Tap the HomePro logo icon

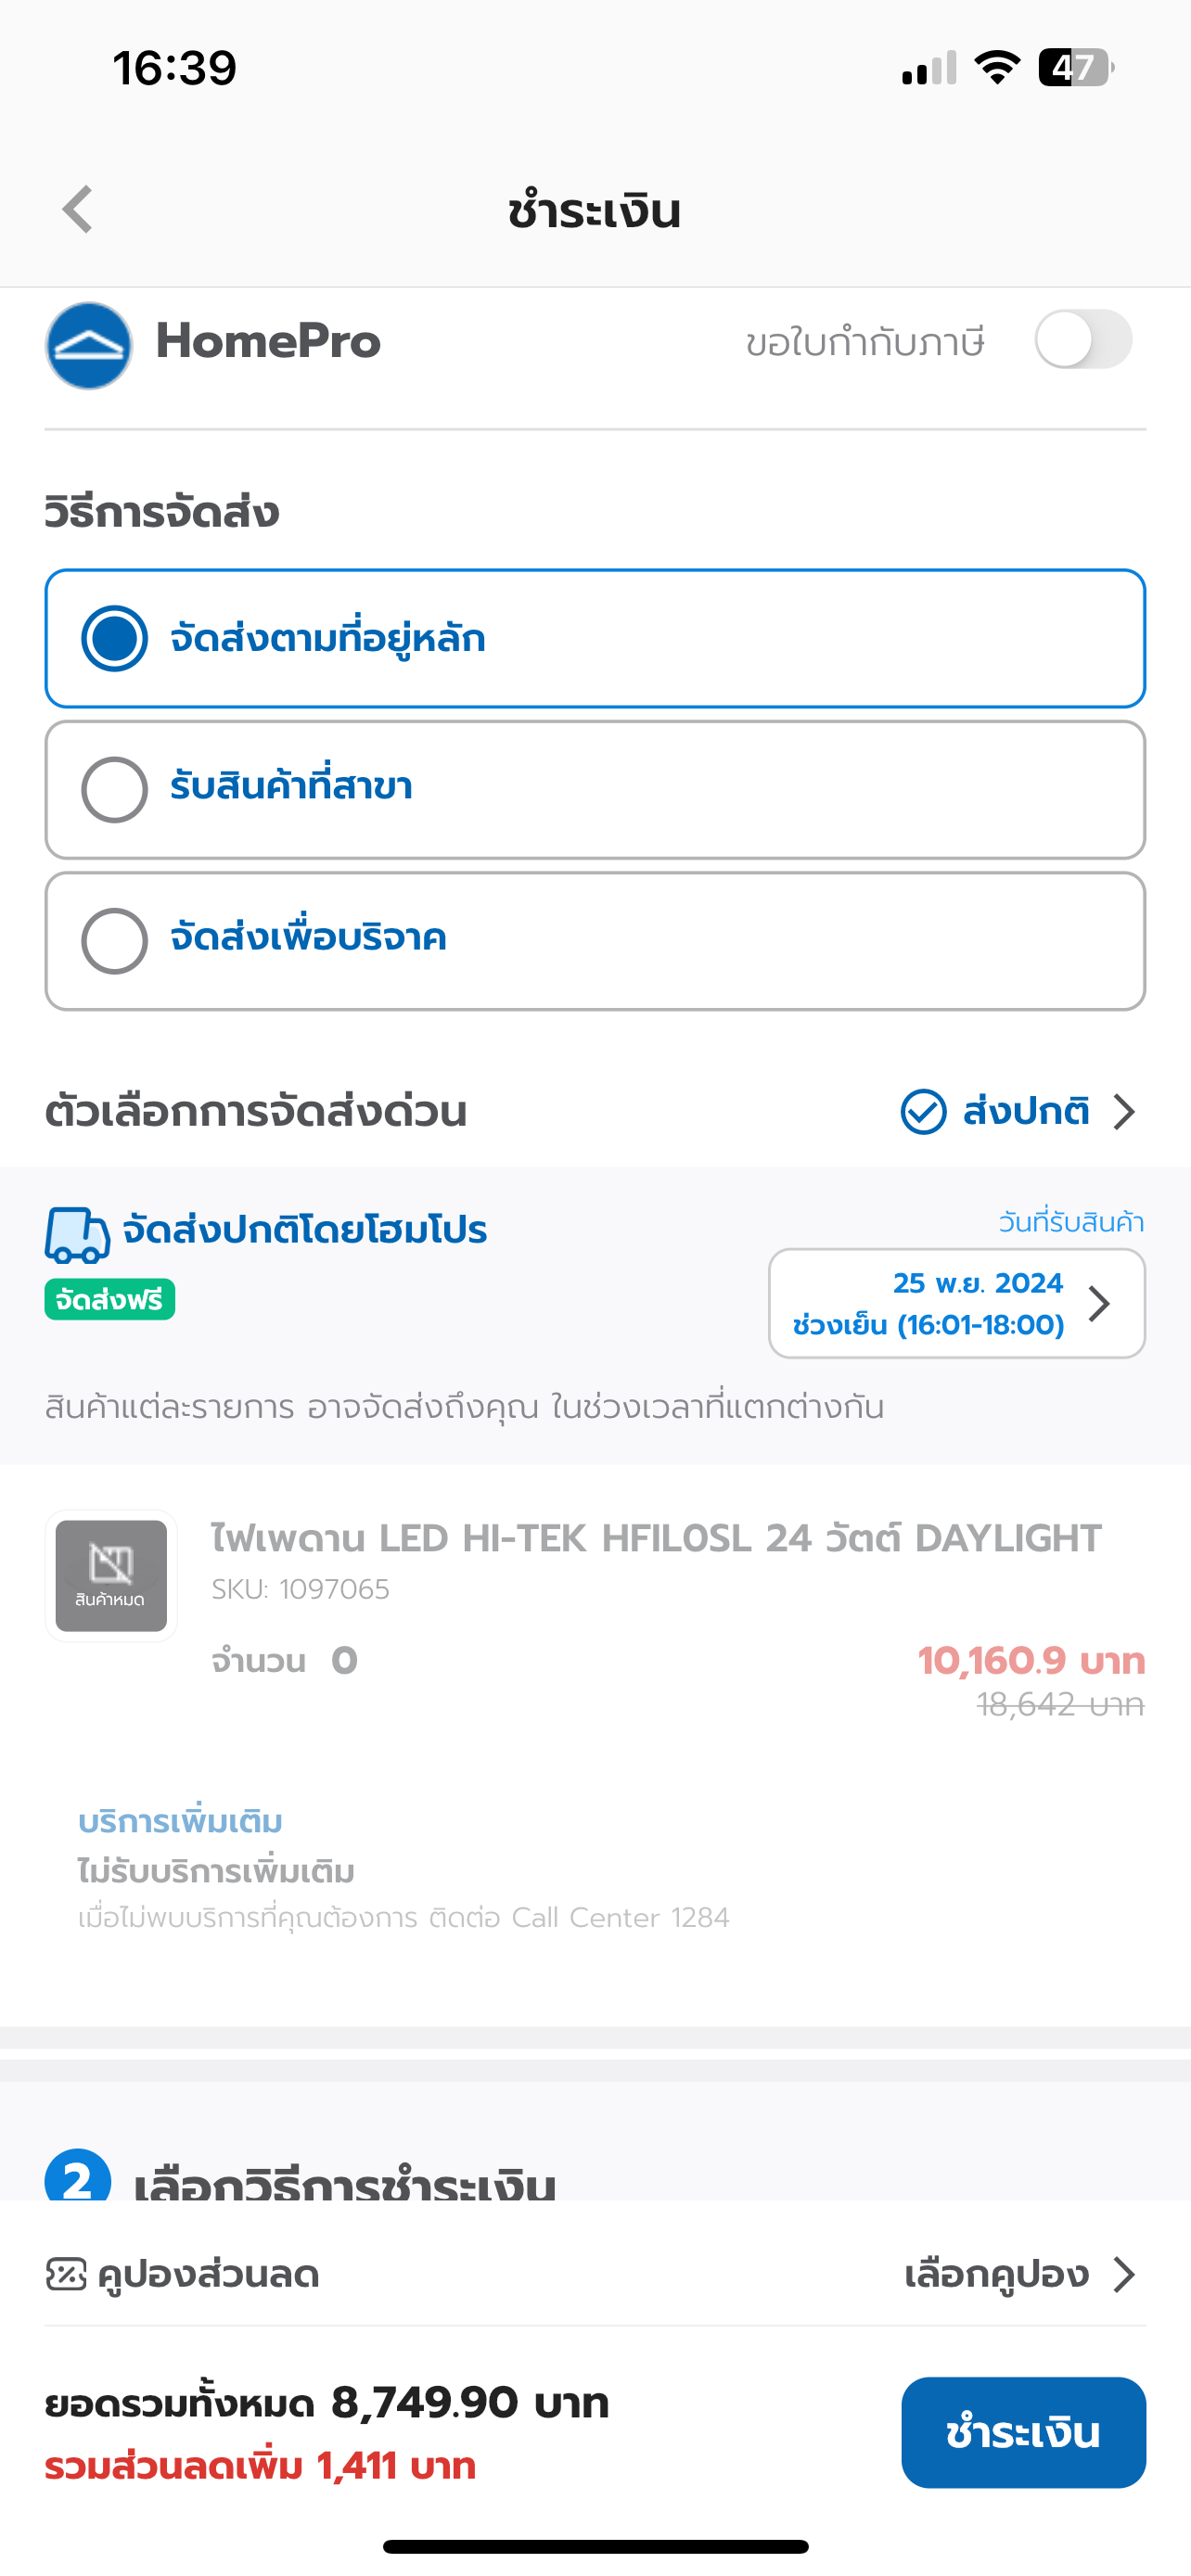coord(89,345)
